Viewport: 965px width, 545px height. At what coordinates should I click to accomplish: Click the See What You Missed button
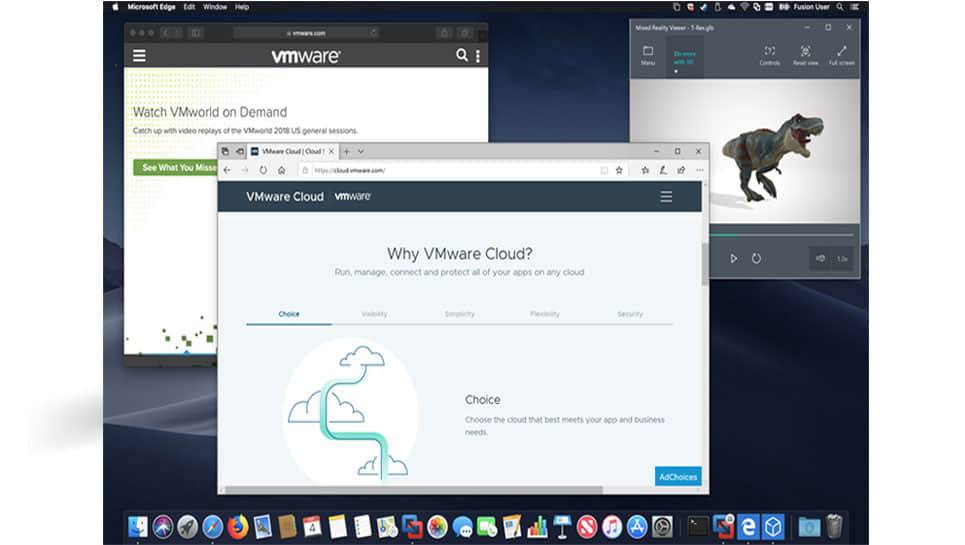tap(176, 167)
